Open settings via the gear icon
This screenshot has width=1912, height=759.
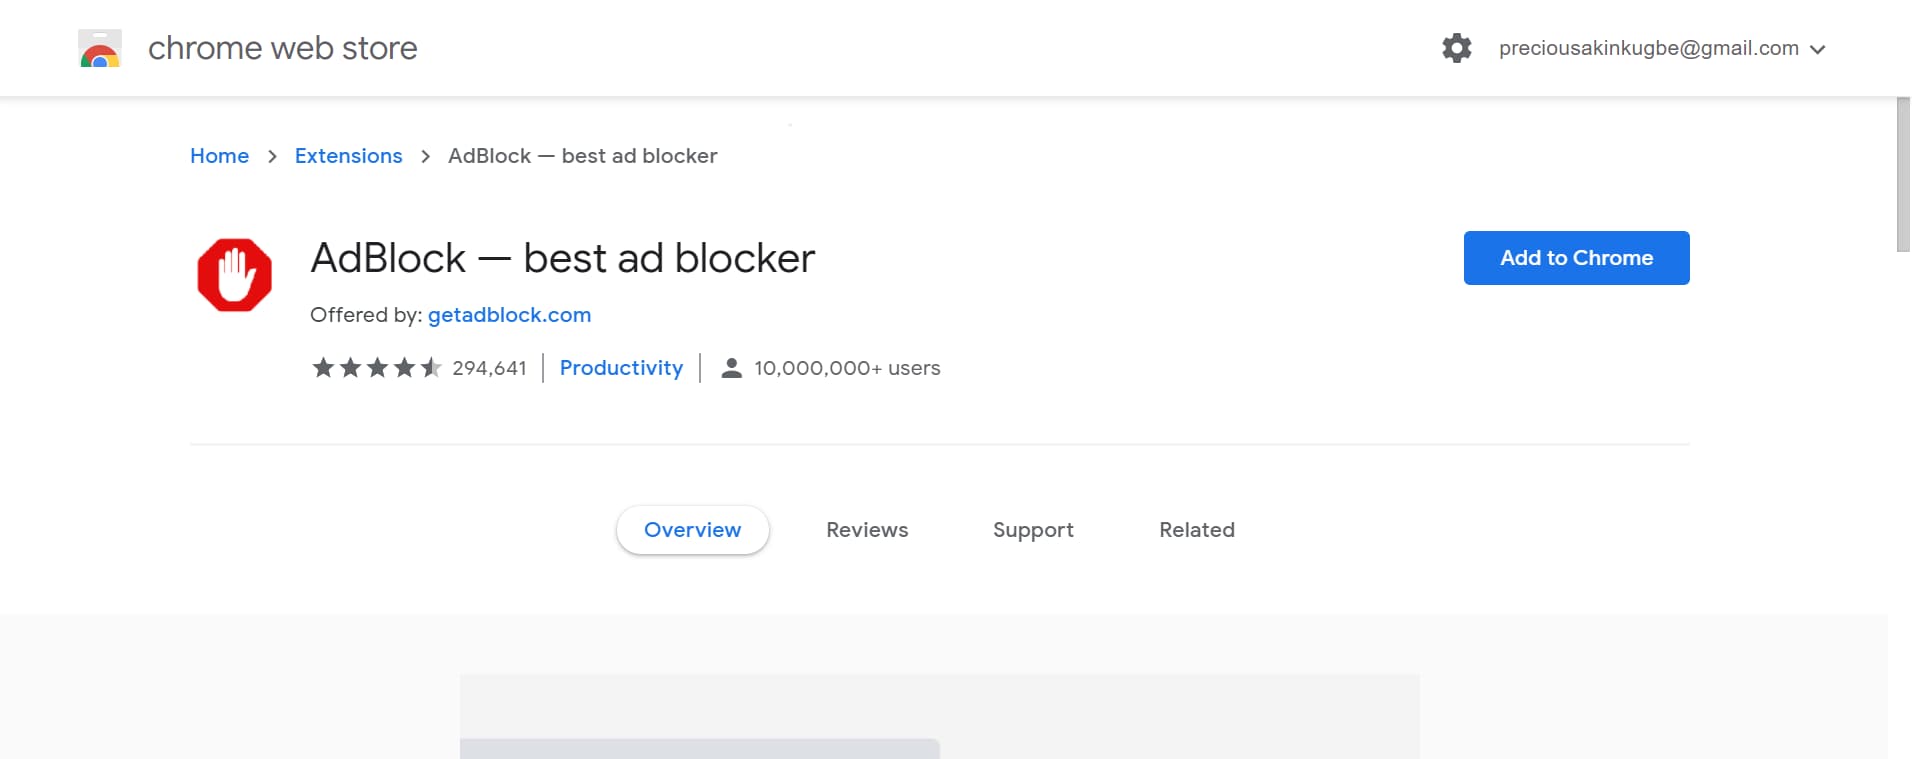click(1456, 48)
